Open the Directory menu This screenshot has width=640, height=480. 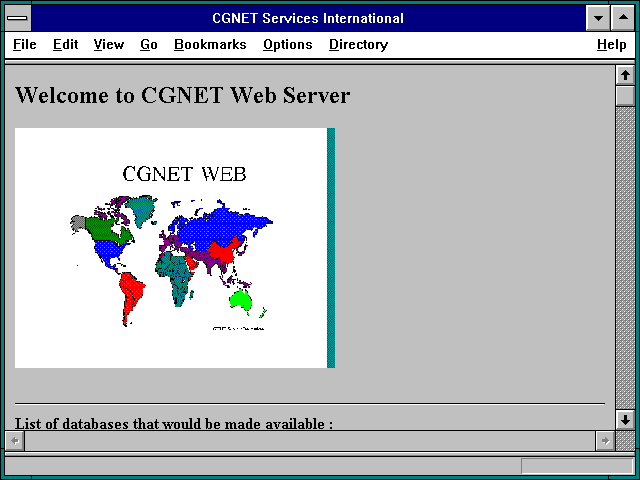tap(358, 44)
